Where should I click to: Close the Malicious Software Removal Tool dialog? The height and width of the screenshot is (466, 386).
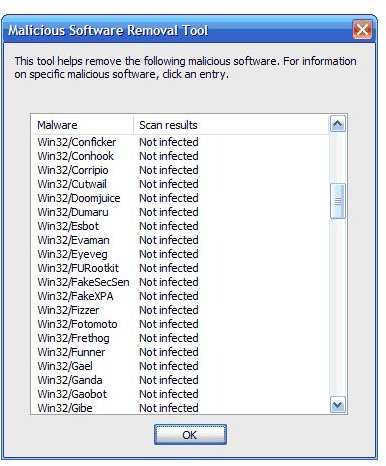click(362, 30)
